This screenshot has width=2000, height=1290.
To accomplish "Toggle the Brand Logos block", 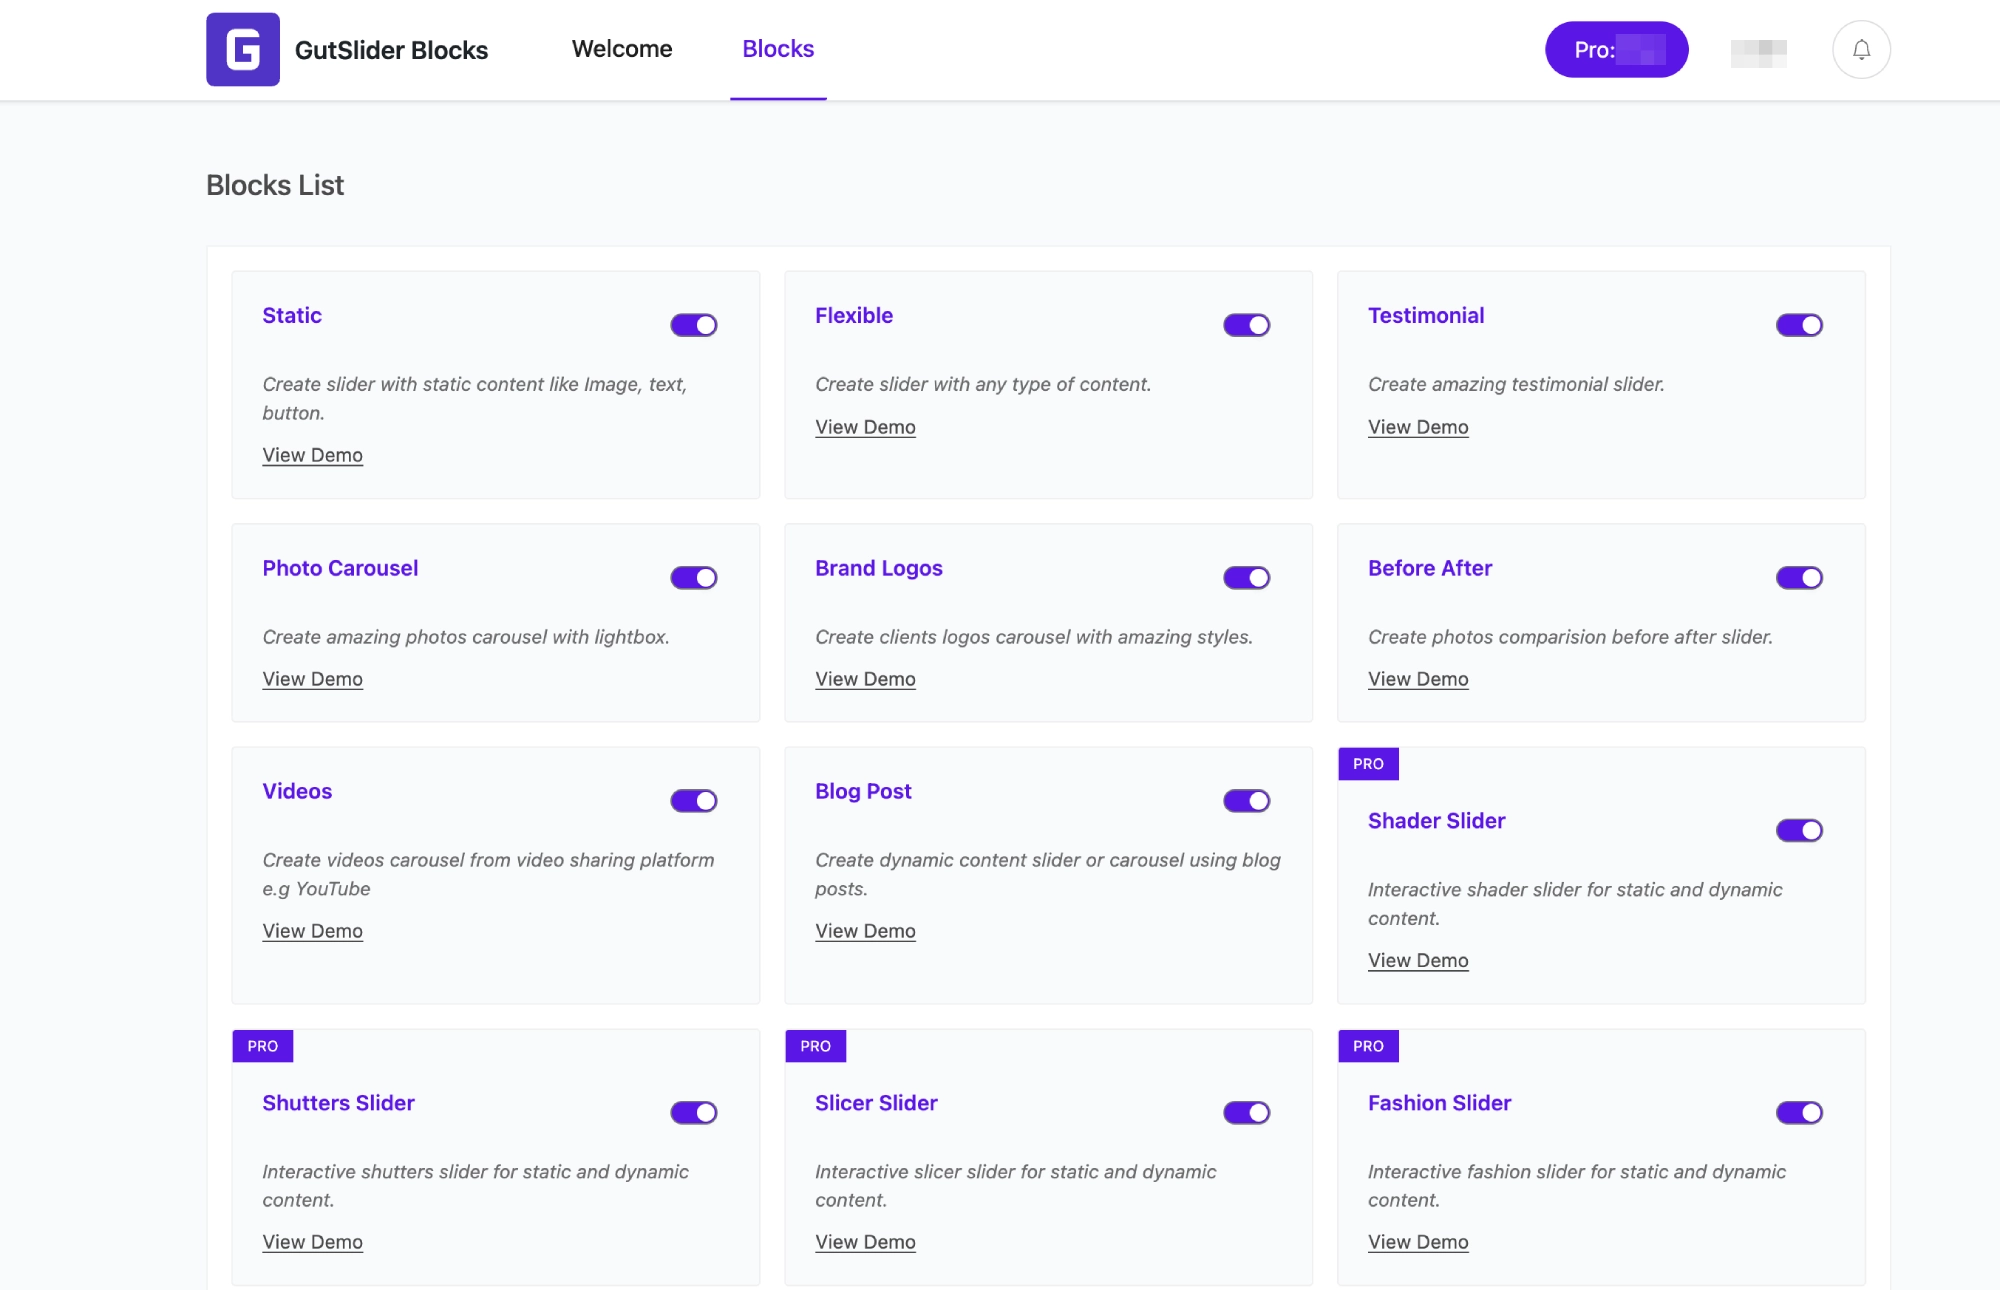I will (1246, 577).
